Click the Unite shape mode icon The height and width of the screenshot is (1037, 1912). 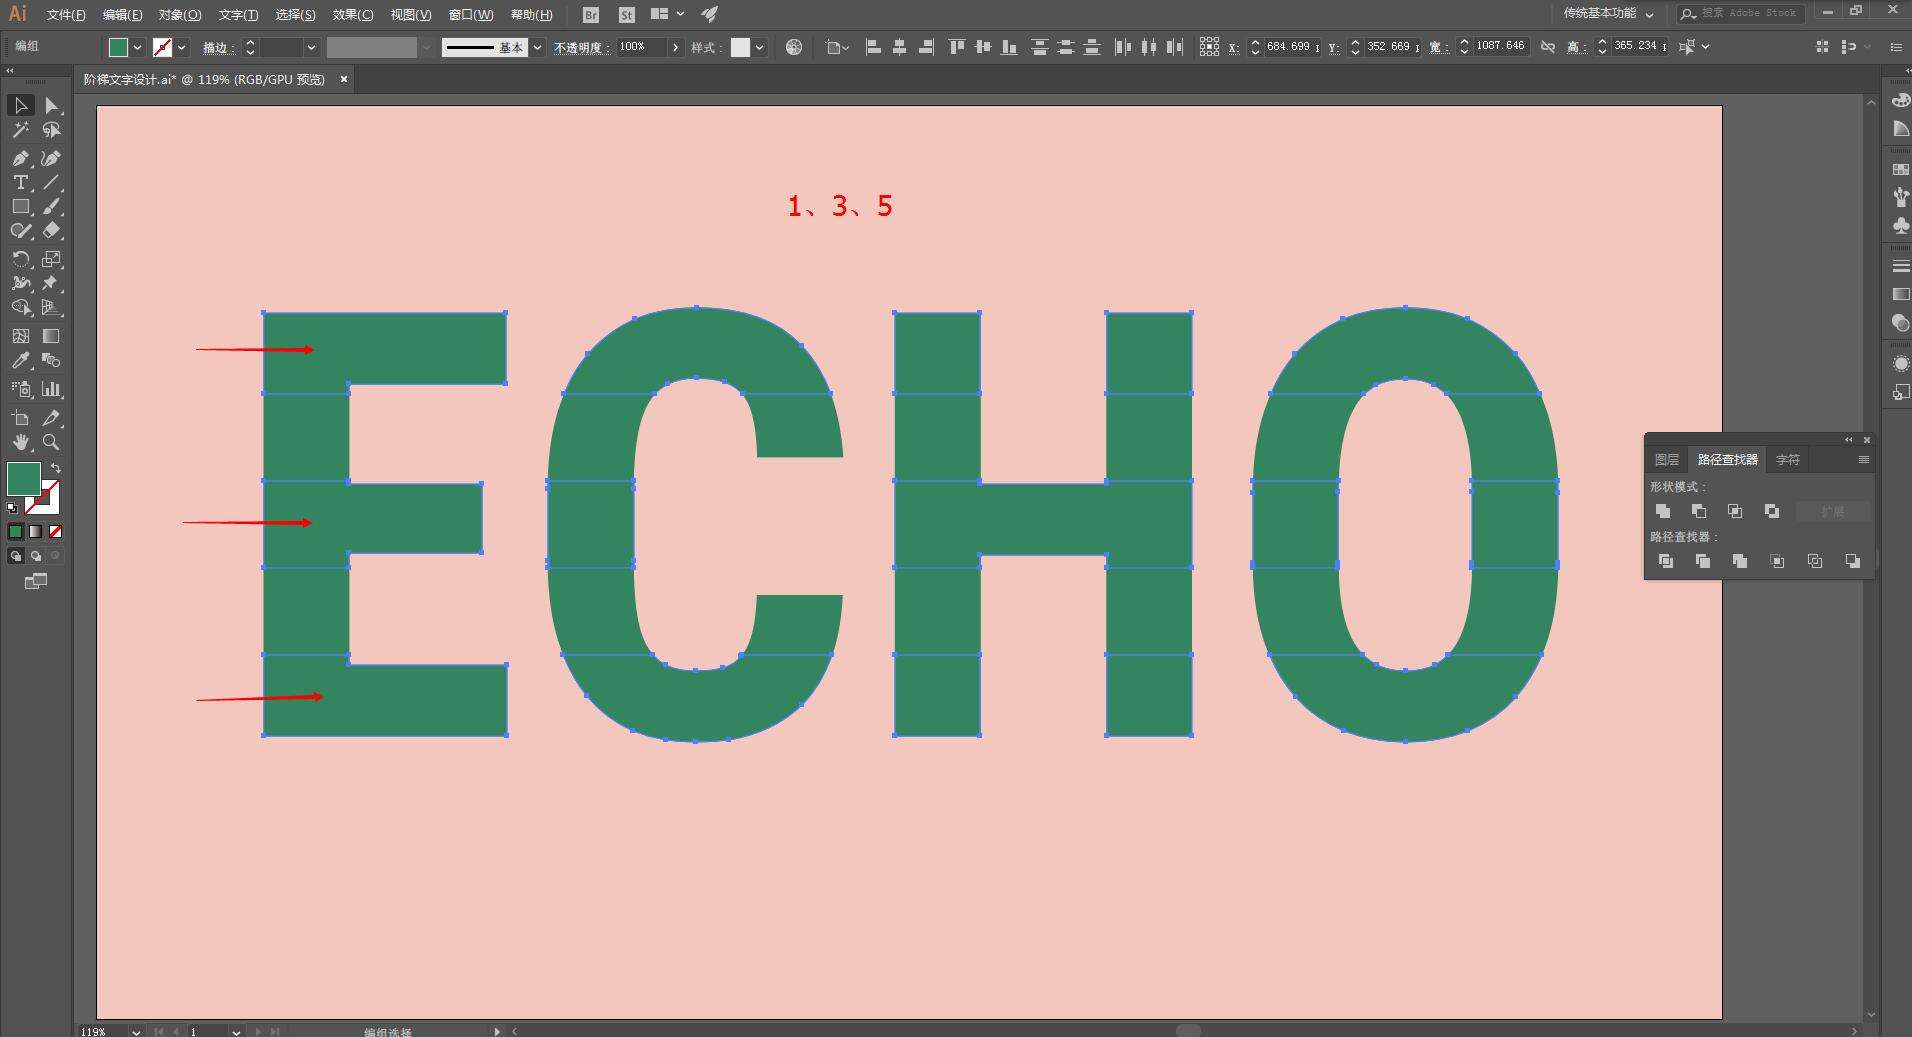[x=1663, y=511]
